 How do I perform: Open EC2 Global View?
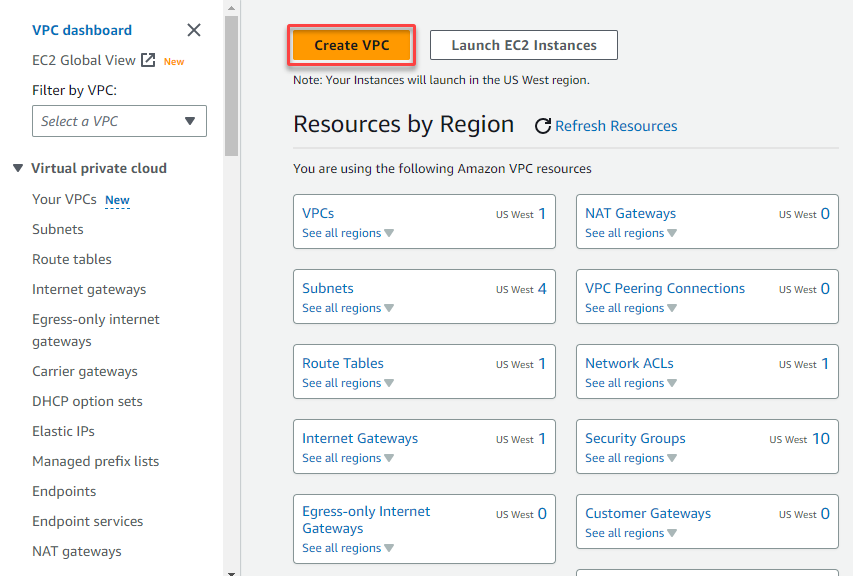[x=84, y=60]
